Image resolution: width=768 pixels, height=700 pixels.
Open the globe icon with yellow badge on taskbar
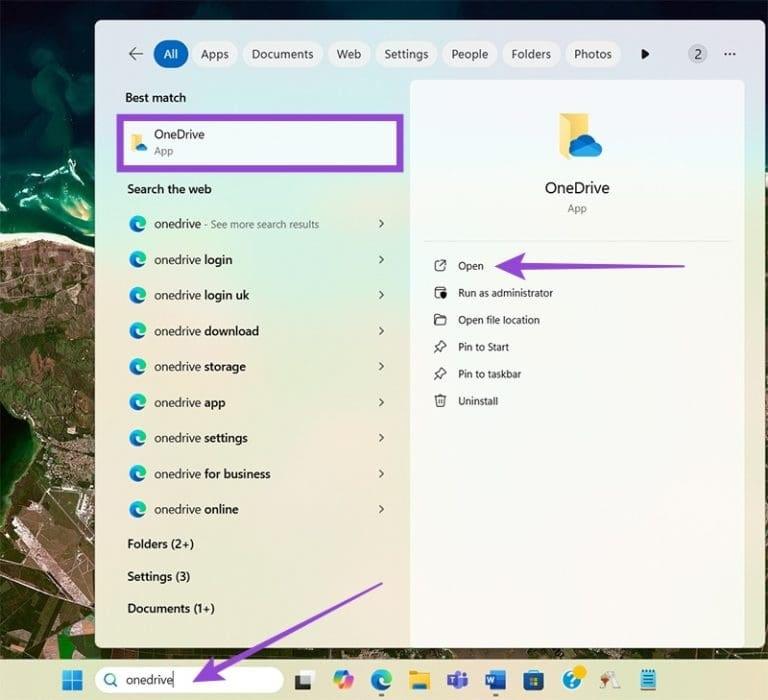(573, 678)
